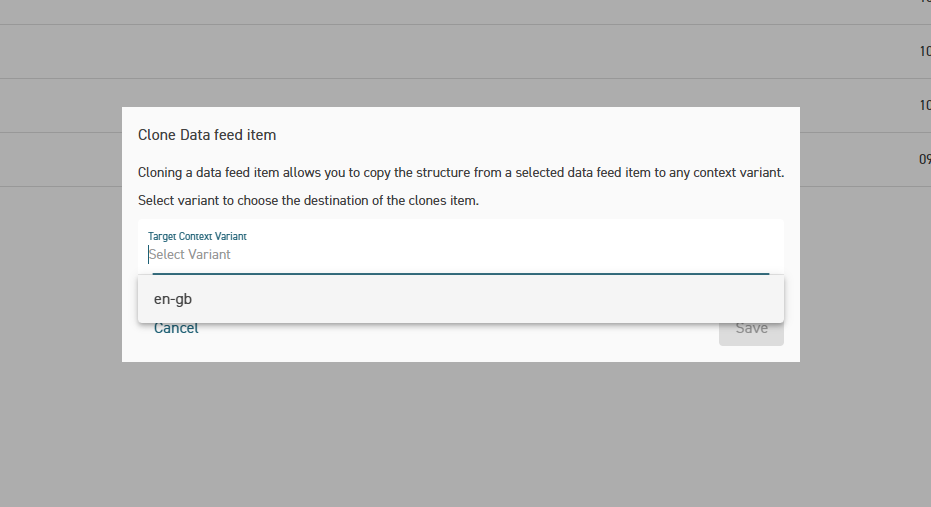This screenshot has height=507, width=931.
Task: Click the Target Context Variant label
Action: click(197, 236)
